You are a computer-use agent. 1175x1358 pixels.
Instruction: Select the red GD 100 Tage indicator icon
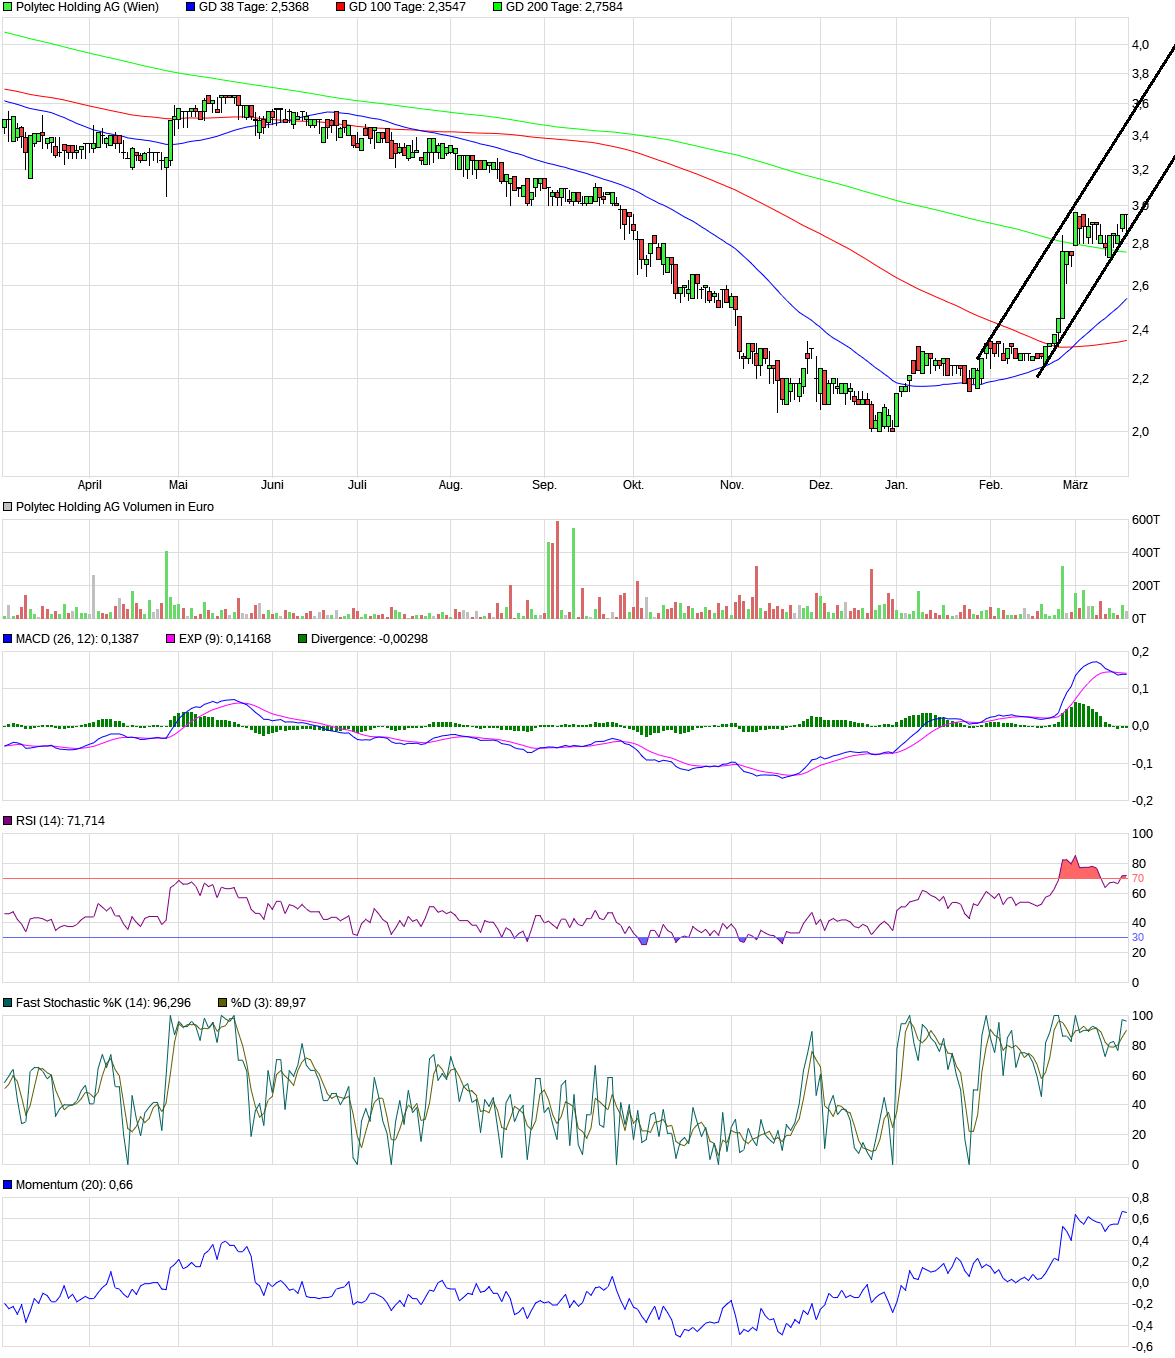point(340,7)
